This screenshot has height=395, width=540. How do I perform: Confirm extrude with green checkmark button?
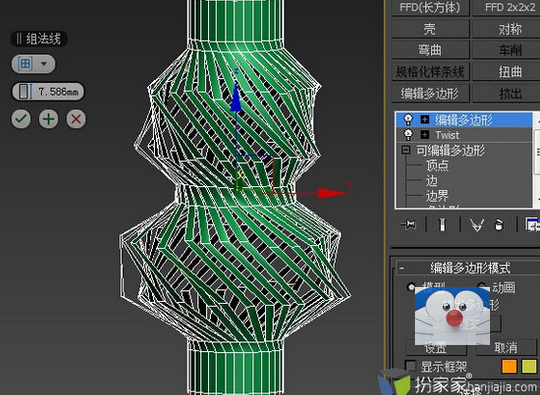pyautogui.click(x=21, y=119)
